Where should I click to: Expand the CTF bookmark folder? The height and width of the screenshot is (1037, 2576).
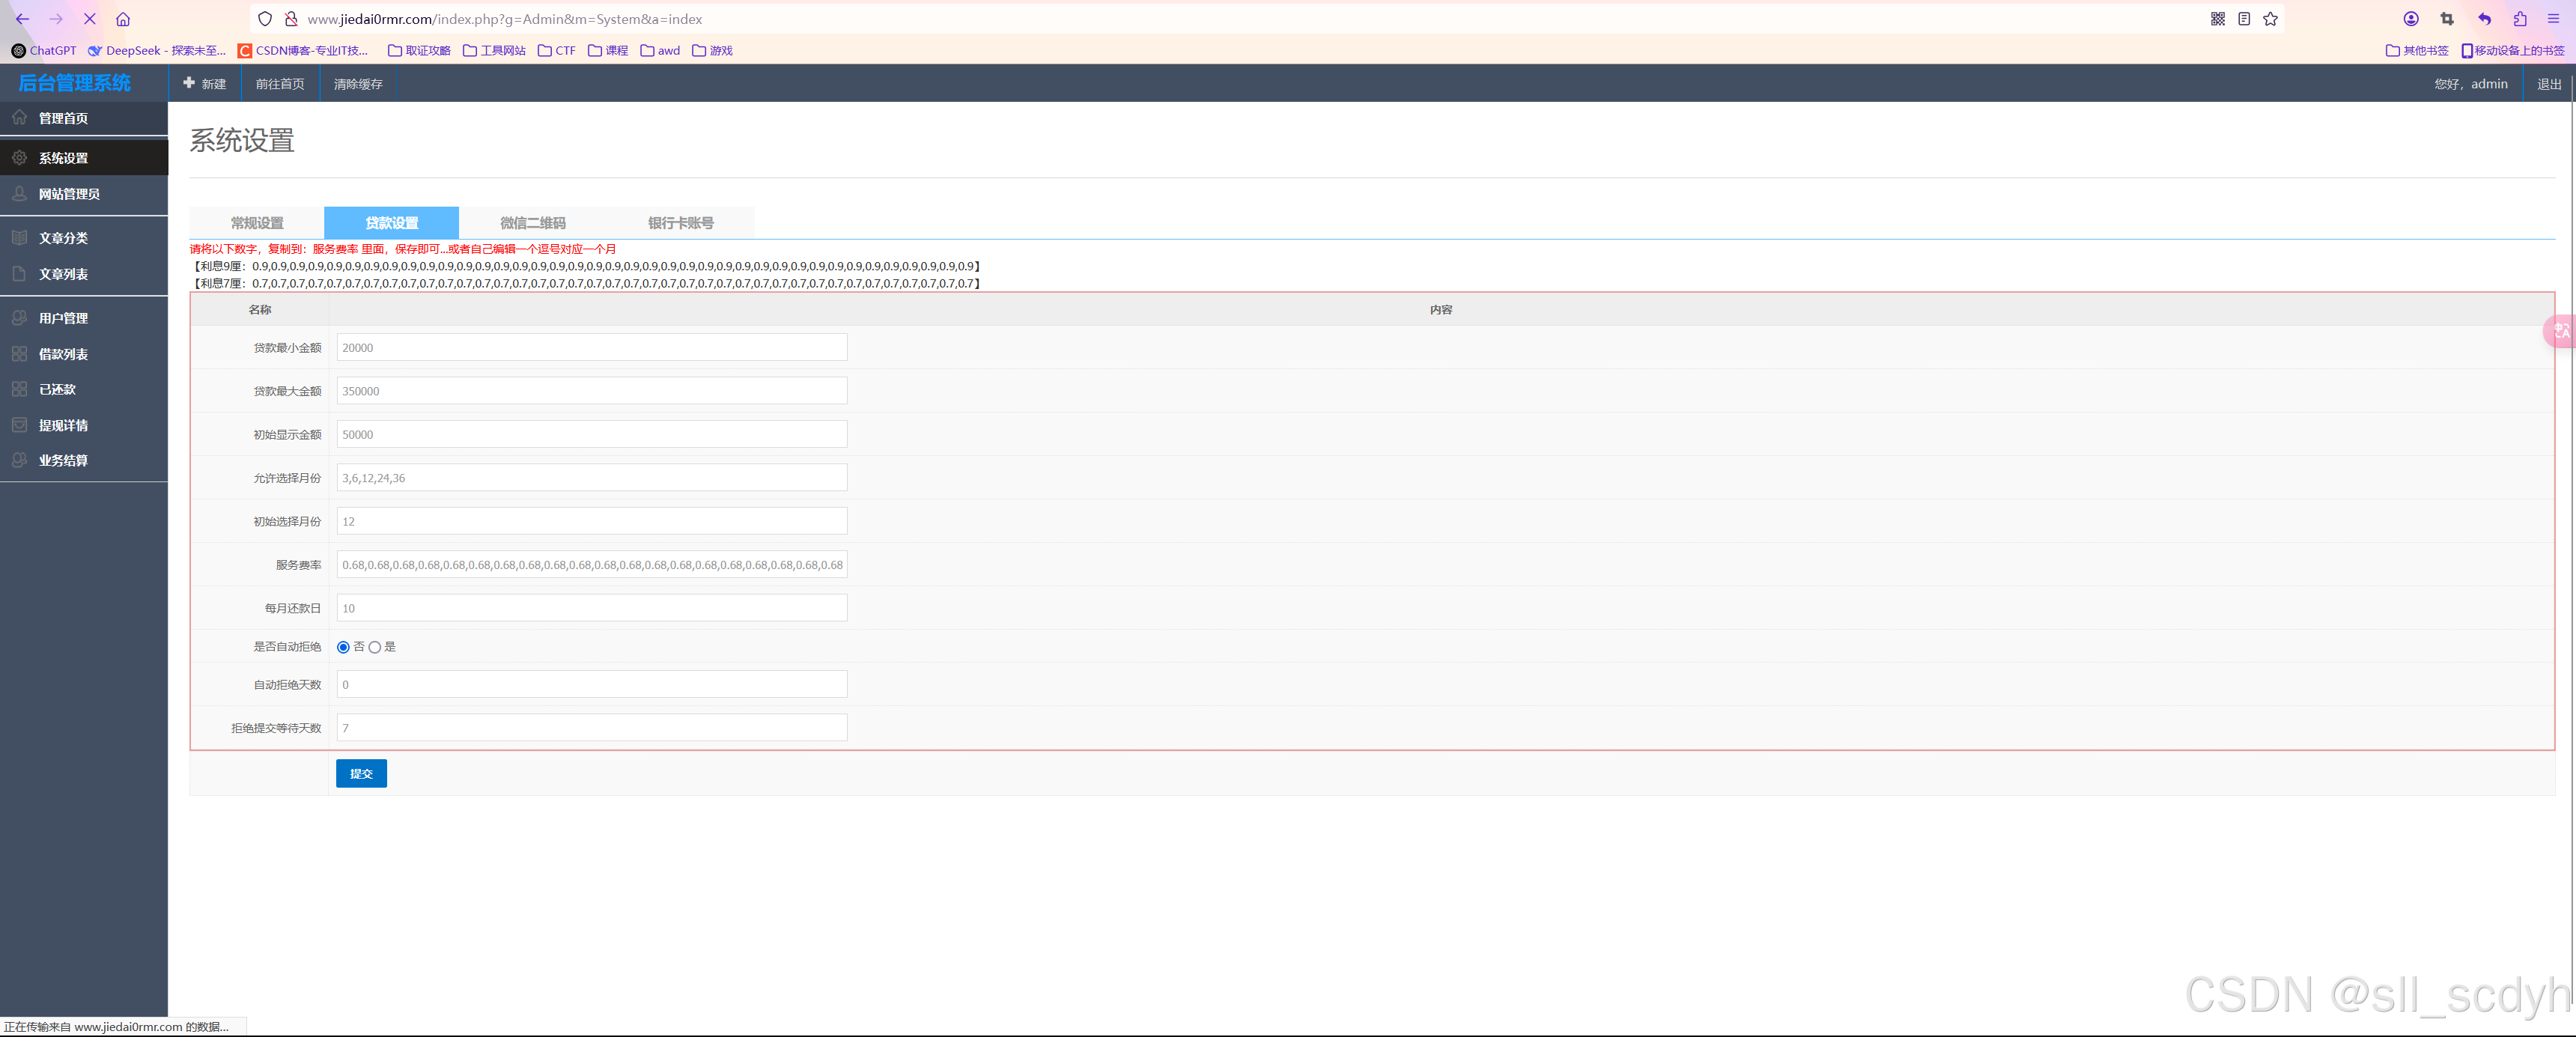[x=557, y=50]
